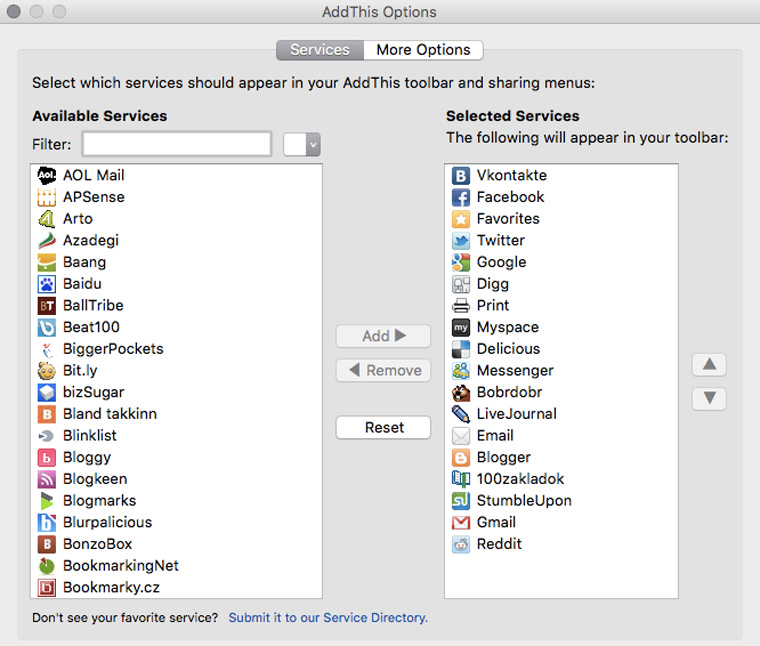
Task: Select the bizSugar cube icon
Action: point(47,393)
